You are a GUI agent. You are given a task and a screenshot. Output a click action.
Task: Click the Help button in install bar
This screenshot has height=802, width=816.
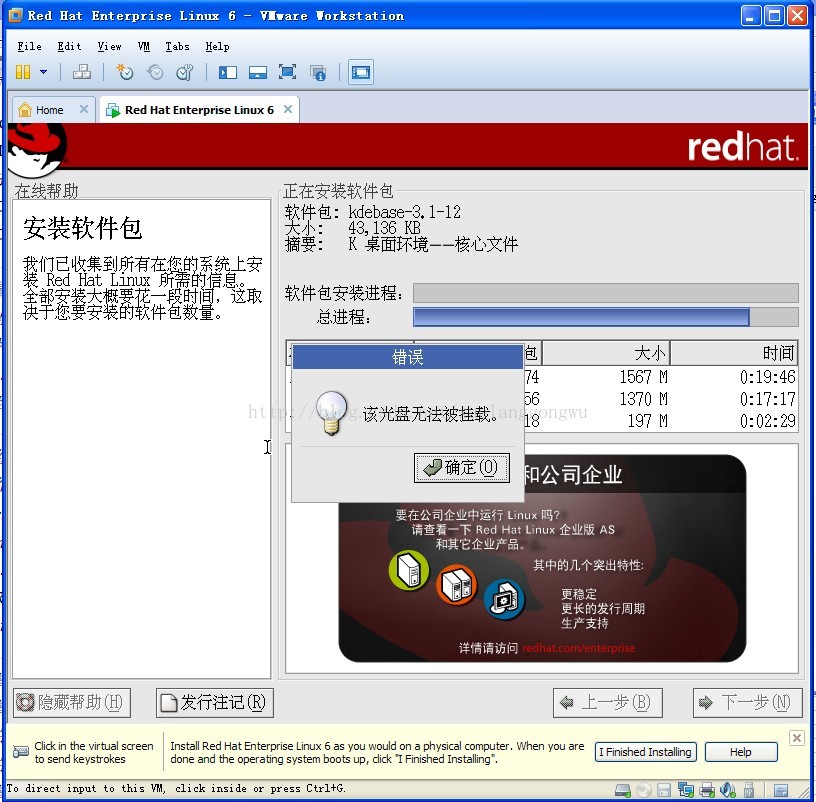(741, 752)
